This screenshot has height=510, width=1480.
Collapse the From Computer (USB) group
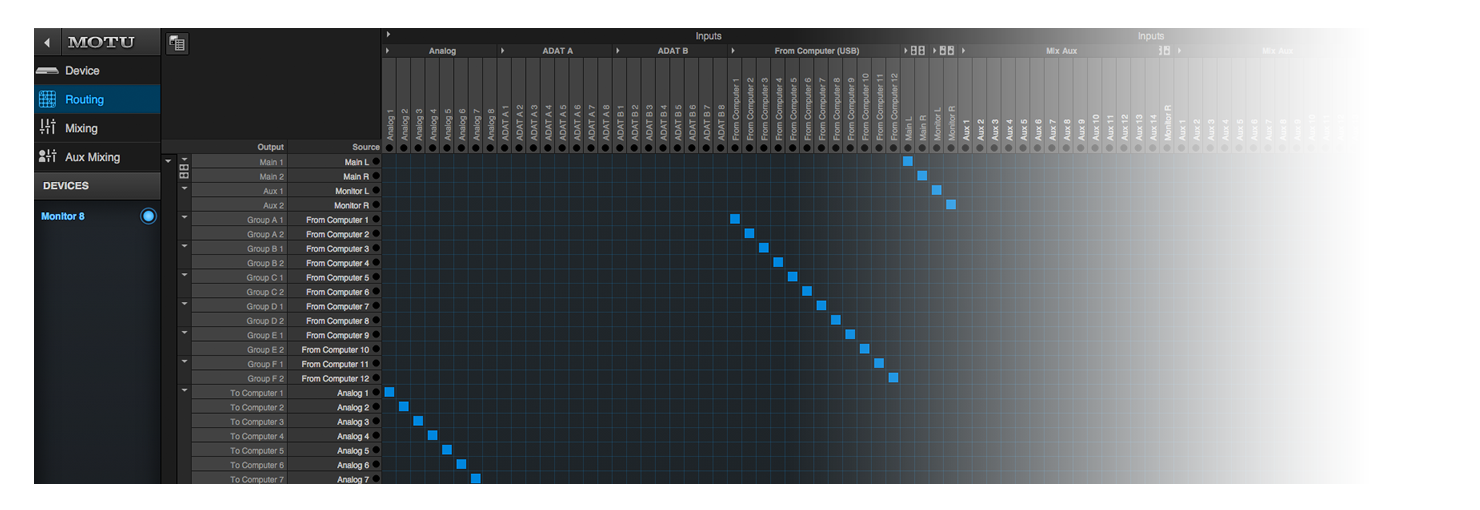point(733,51)
